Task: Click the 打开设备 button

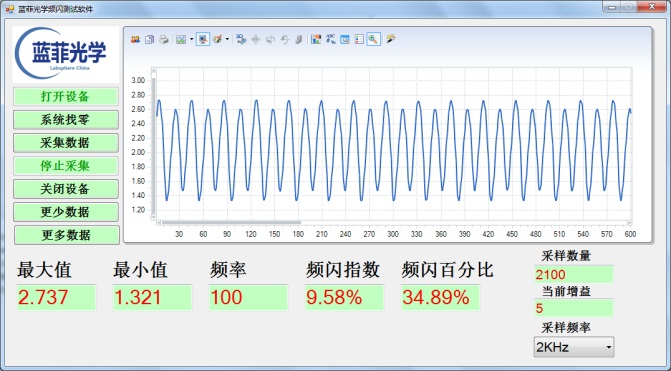Action: 65,97
